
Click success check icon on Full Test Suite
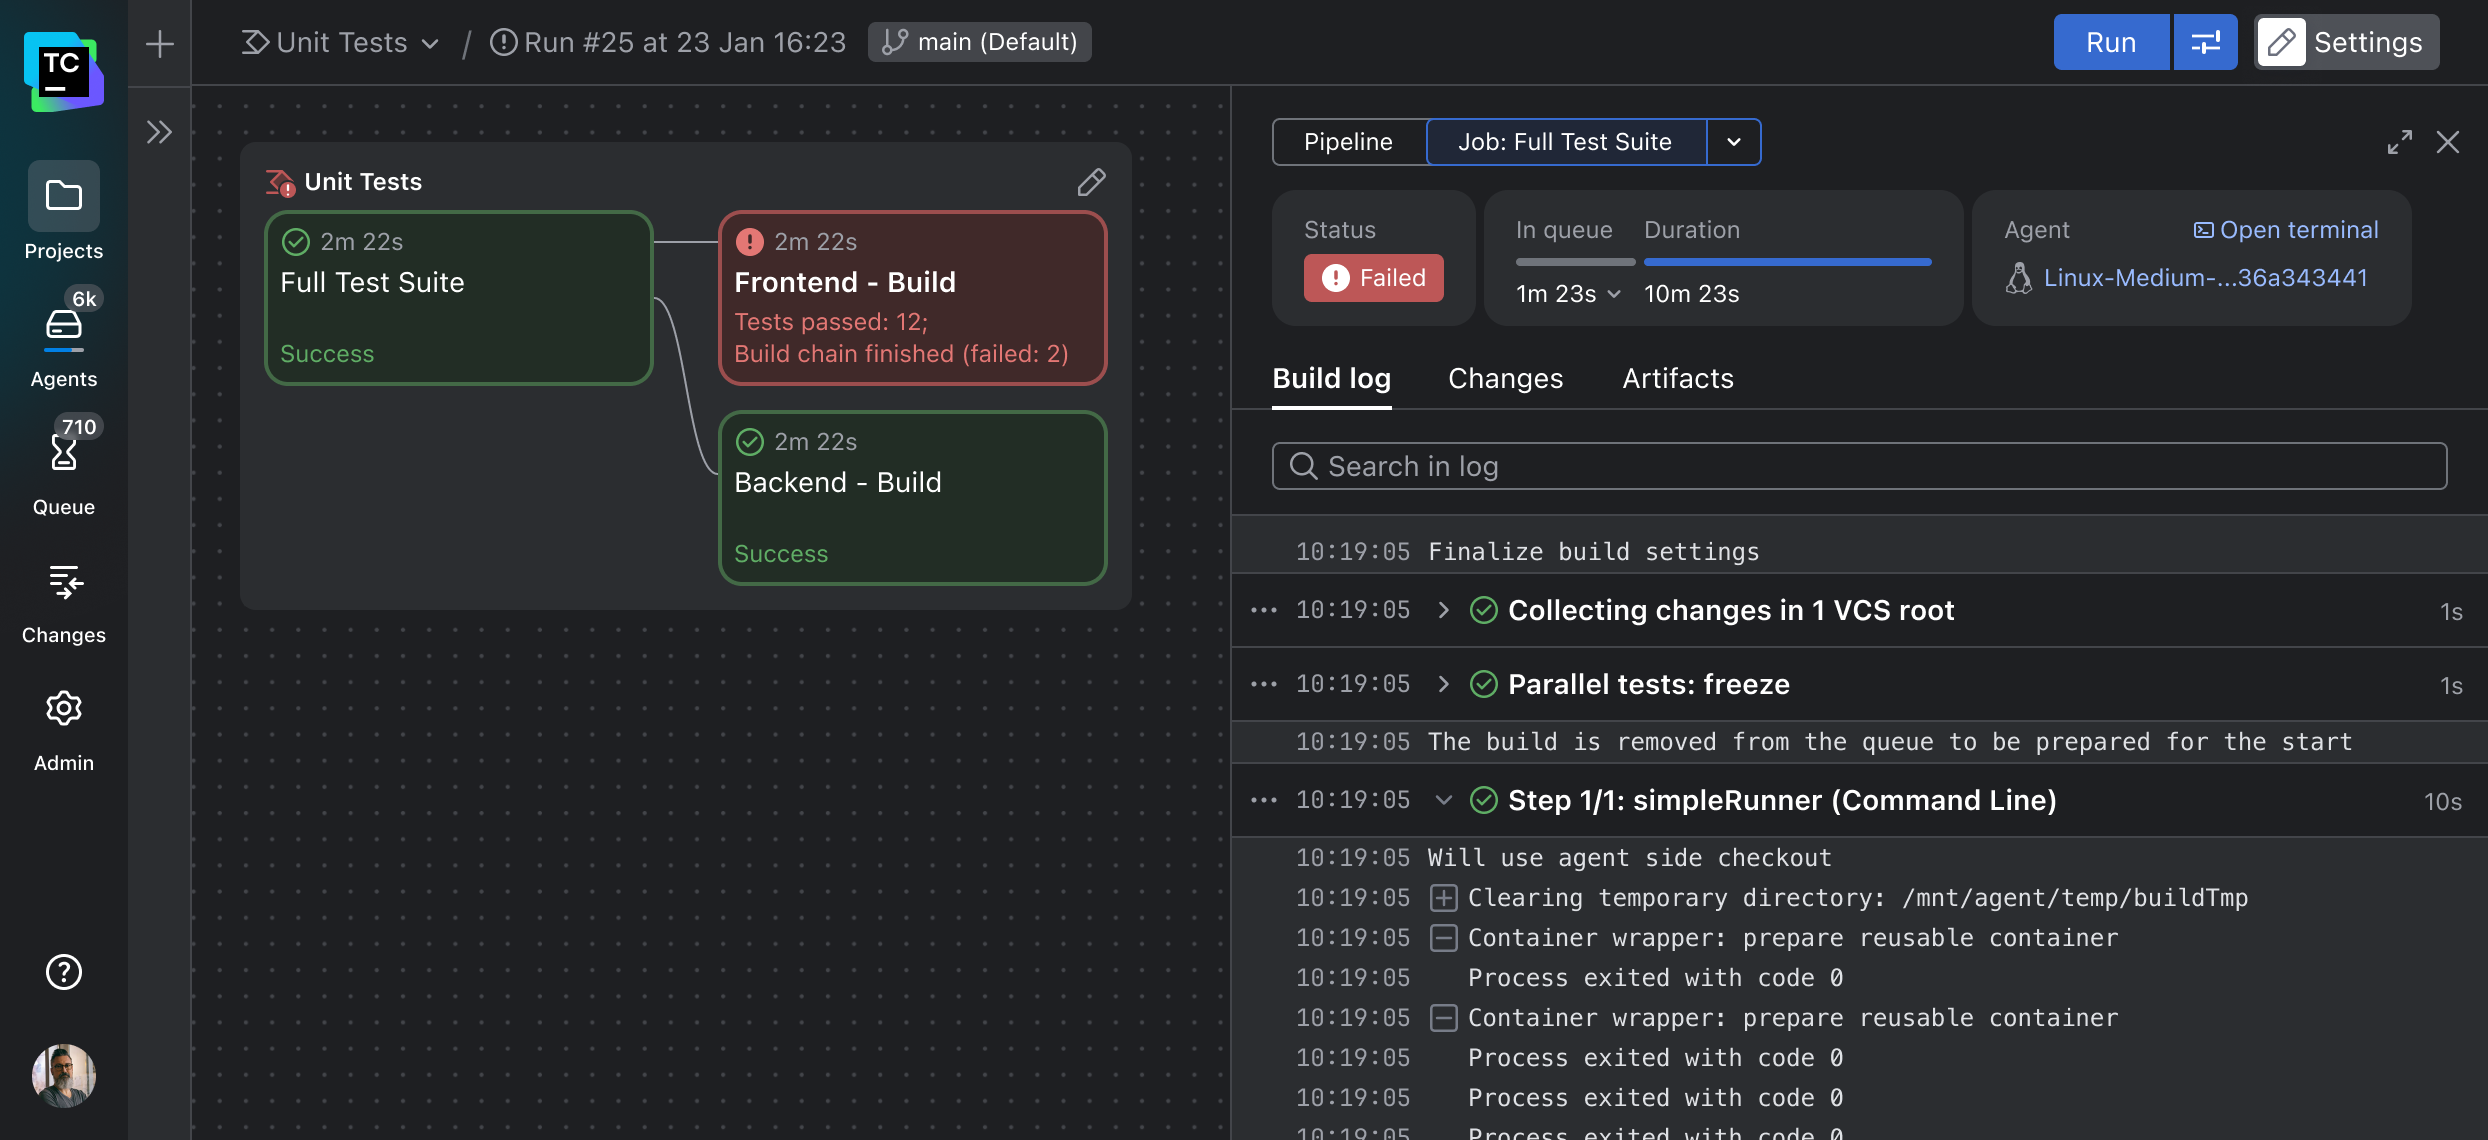point(296,242)
